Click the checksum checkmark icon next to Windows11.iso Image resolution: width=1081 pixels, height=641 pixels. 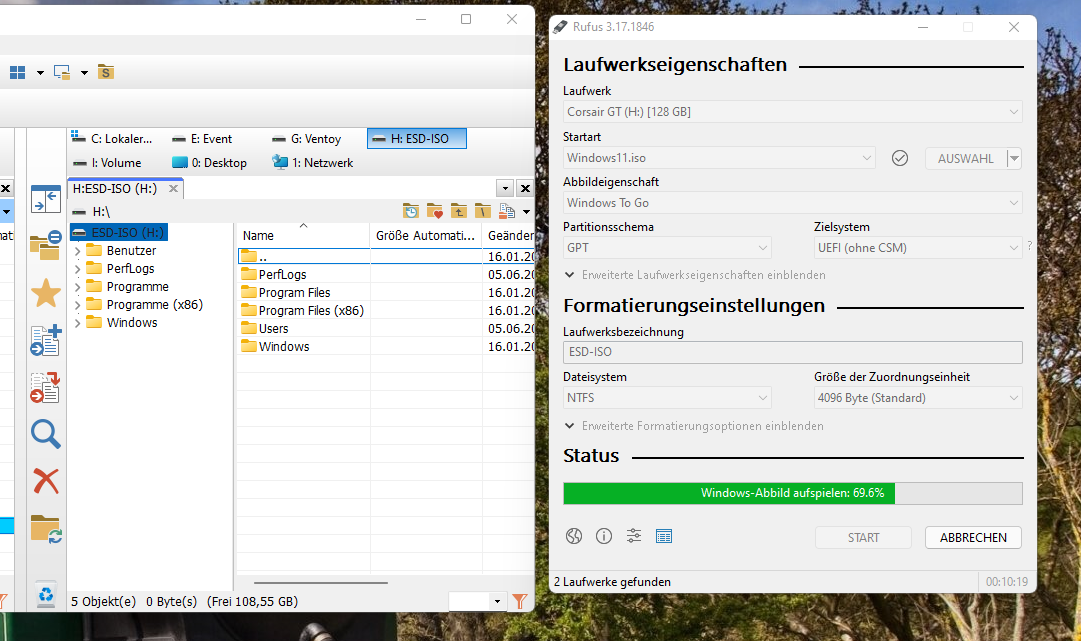pyautogui.click(x=900, y=159)
